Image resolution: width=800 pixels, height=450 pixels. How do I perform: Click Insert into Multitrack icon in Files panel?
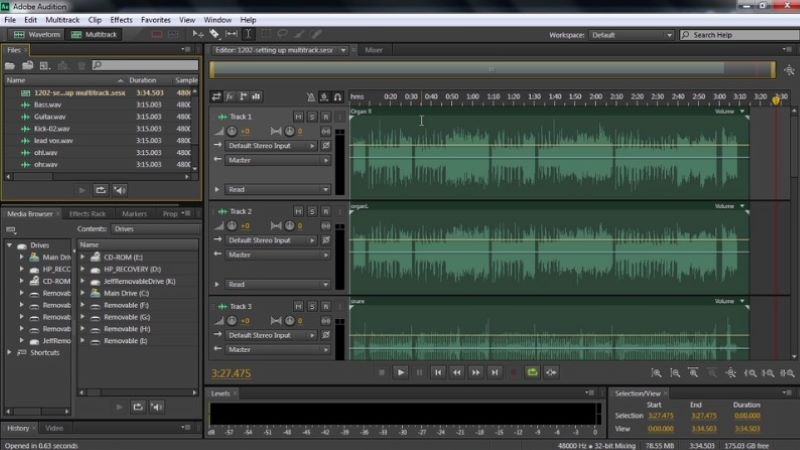click(x=62, y=65)
